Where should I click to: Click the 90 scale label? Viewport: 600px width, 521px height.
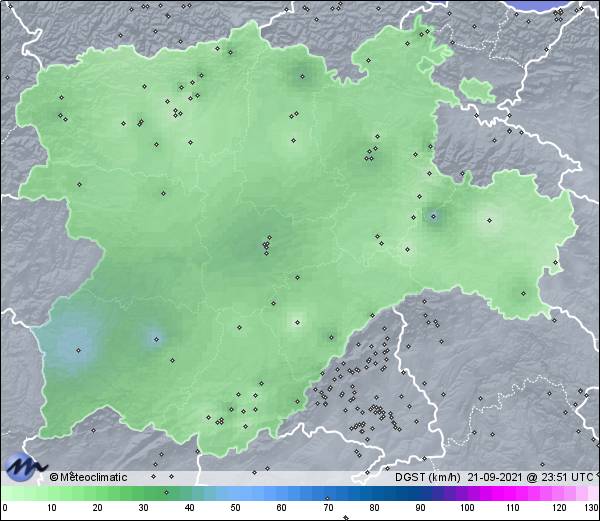(x=420, y=508)
